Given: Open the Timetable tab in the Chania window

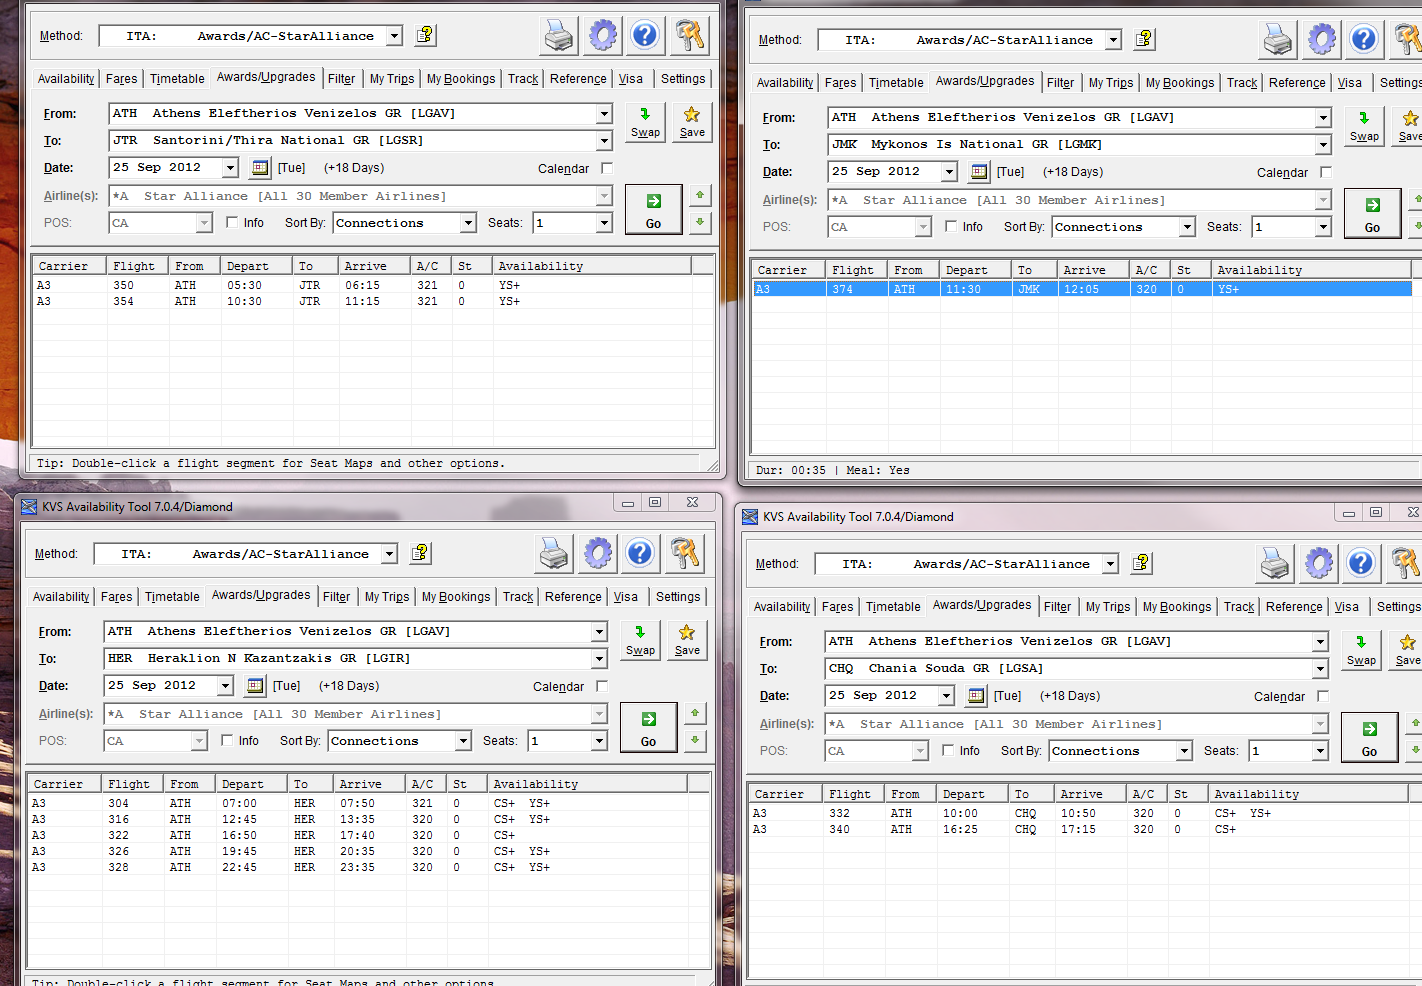Looking at the screenshot, I should point(893,607).
